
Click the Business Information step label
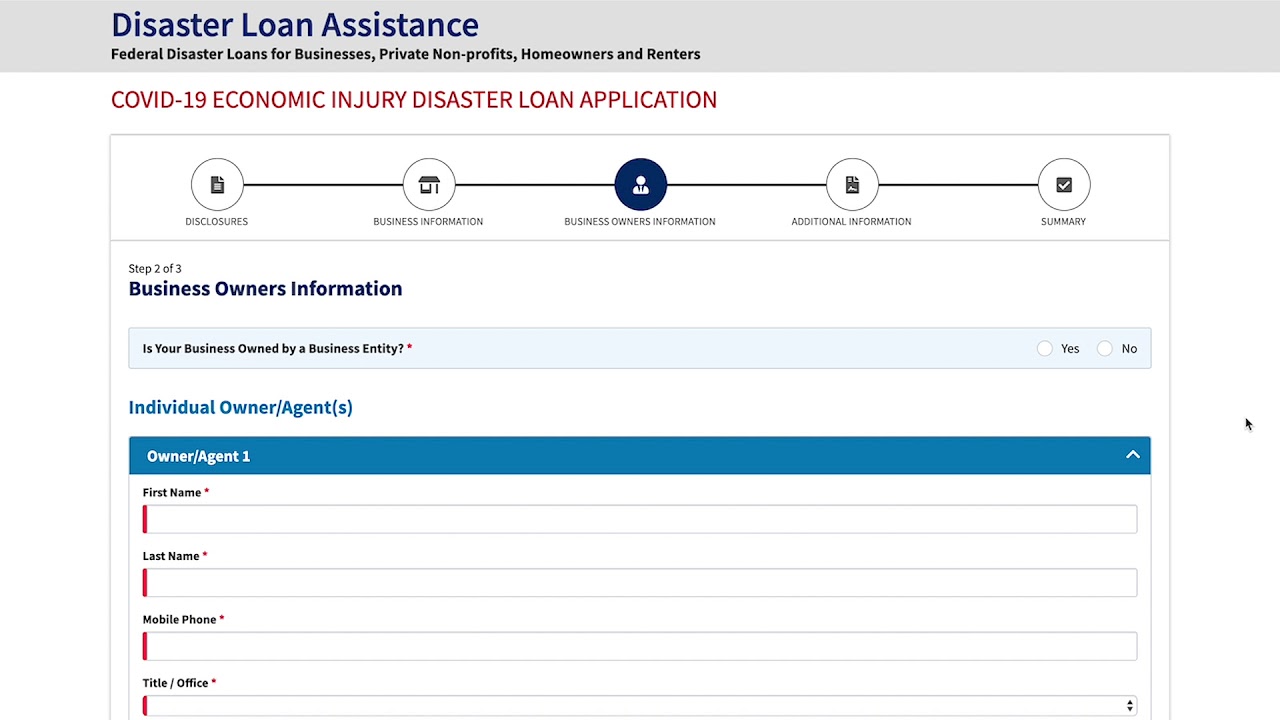[x=428, y=221]
